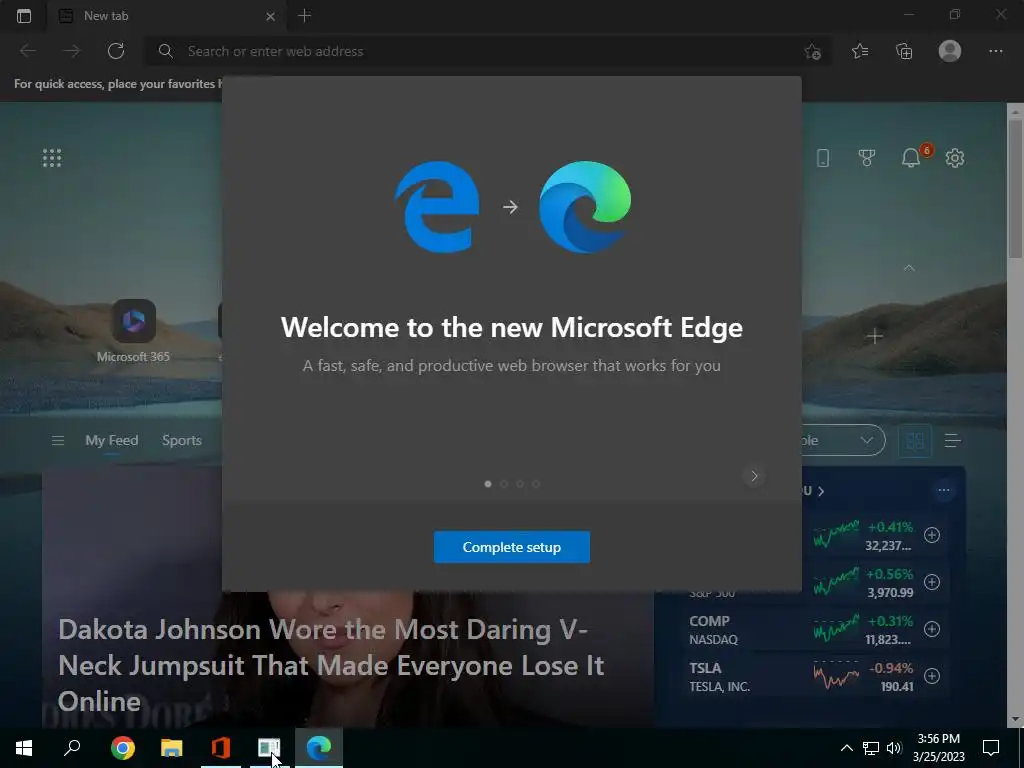This screenshot has height=768, width=1024.
Task: Select the second welcome page dot
Action: pos(504,484)
